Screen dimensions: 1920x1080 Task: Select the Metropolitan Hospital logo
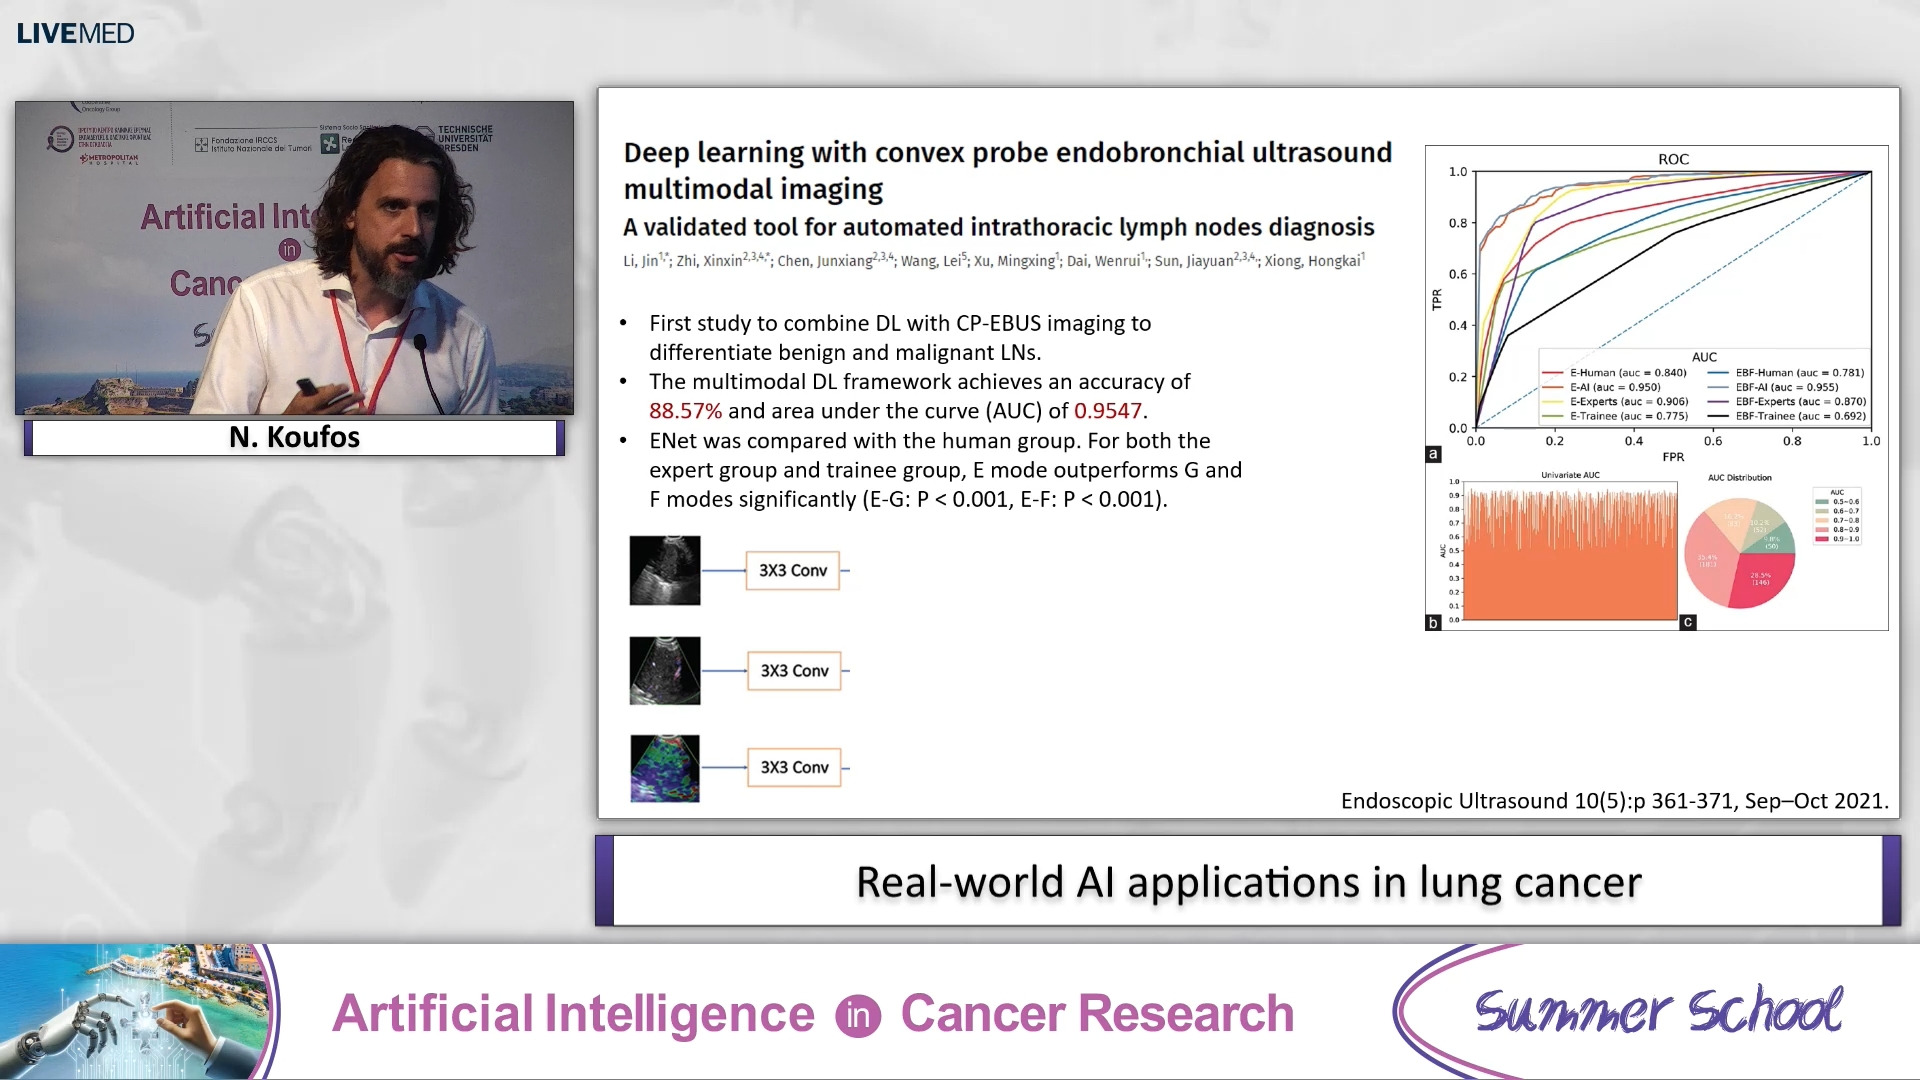110,159
